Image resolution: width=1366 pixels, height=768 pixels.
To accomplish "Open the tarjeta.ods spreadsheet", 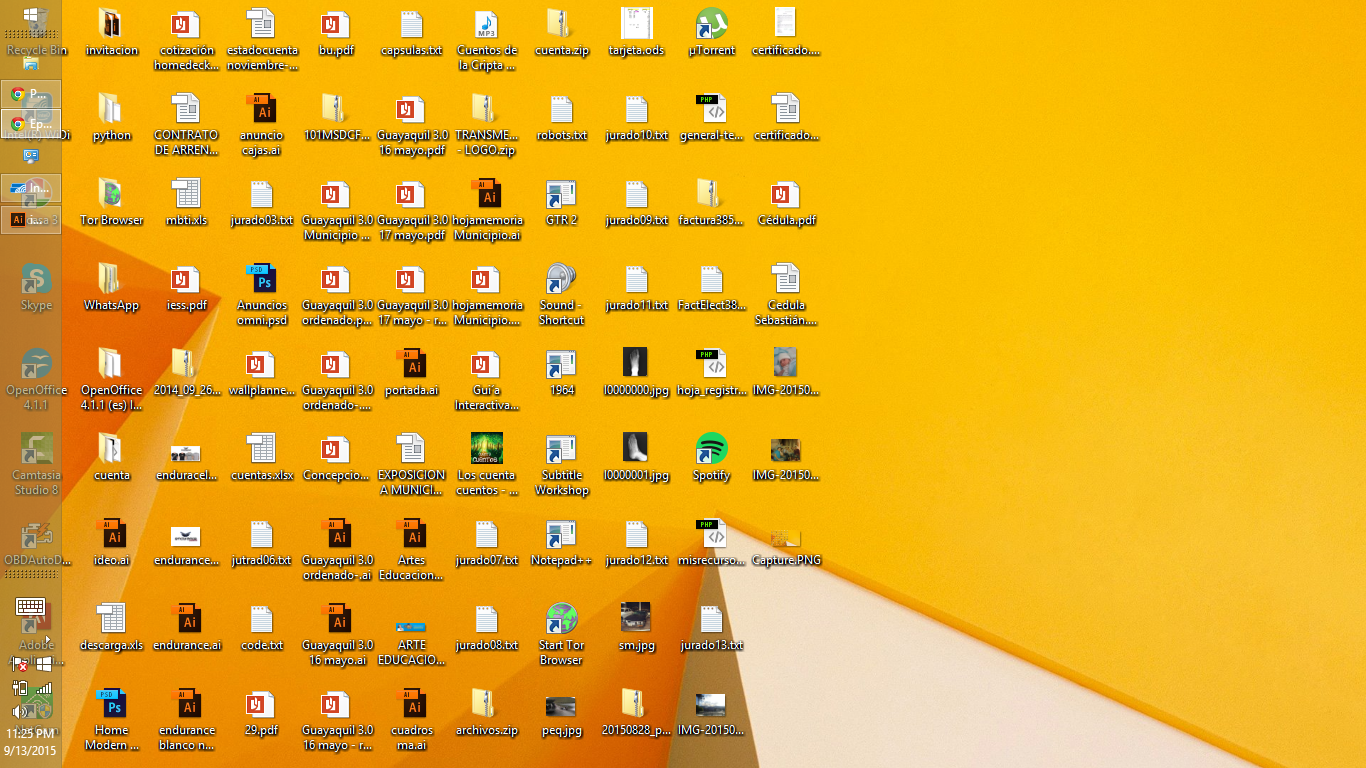I will point(637,31).
